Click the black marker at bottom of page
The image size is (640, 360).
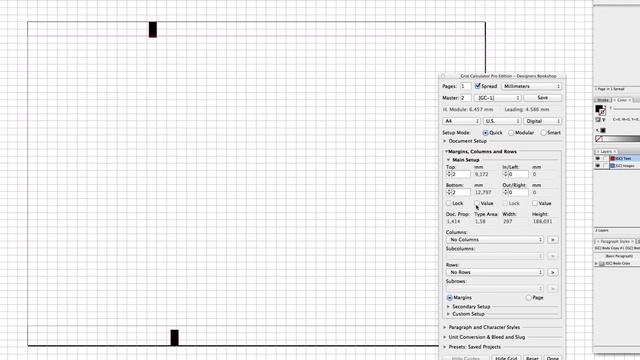[x=174, y=338]
